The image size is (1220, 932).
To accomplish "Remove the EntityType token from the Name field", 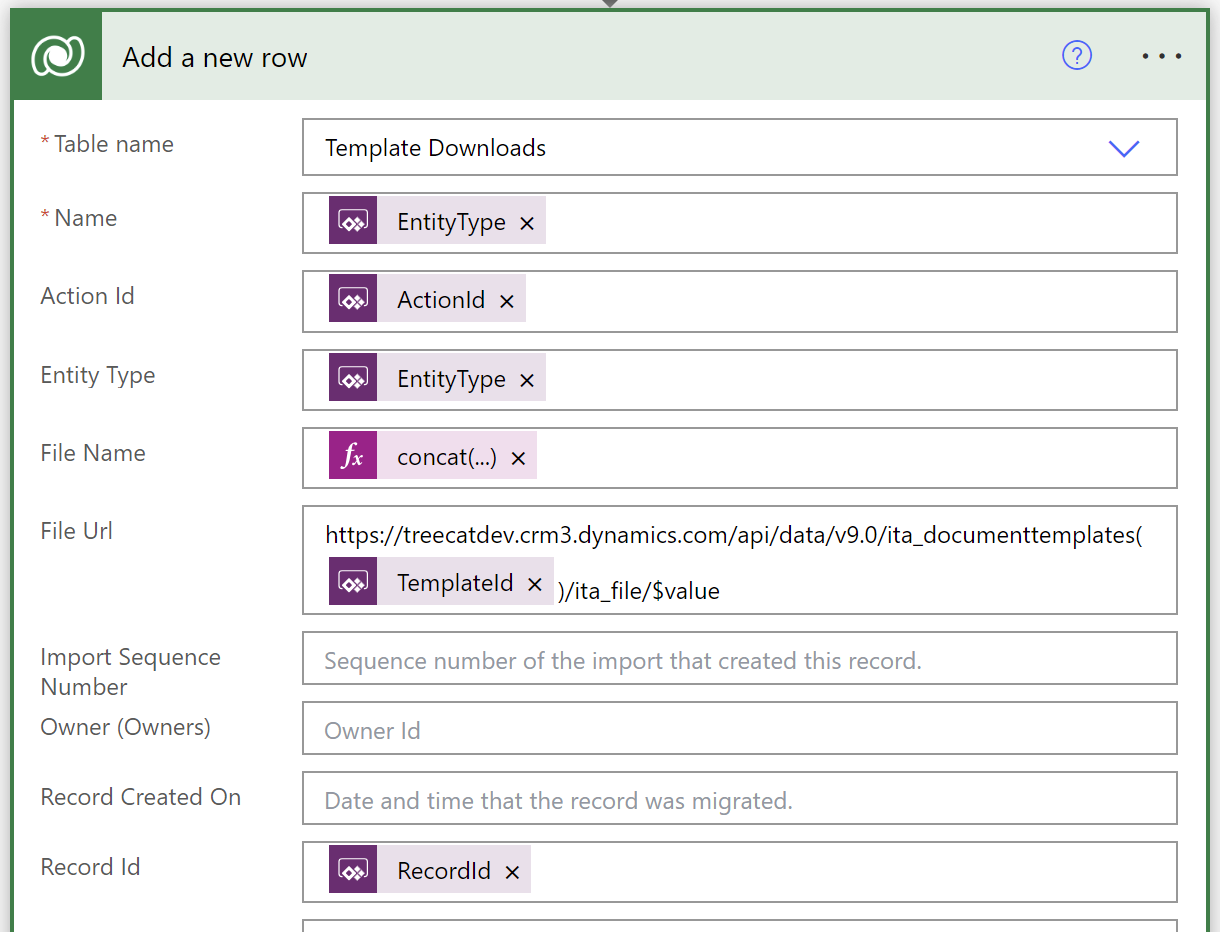I will [x=527, y=223].
